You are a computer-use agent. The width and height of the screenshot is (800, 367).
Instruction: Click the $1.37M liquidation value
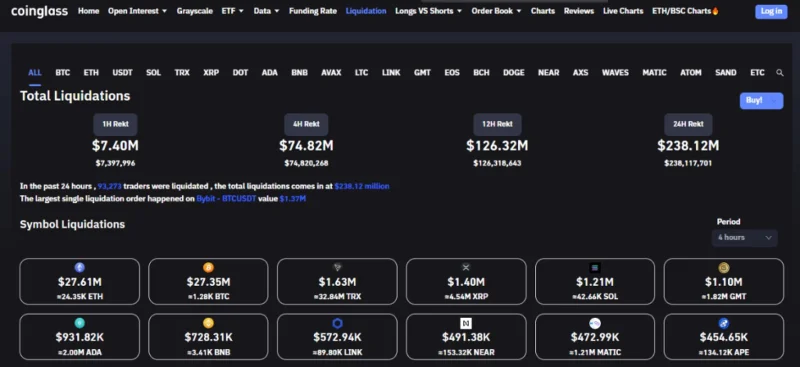pos(293,199)
